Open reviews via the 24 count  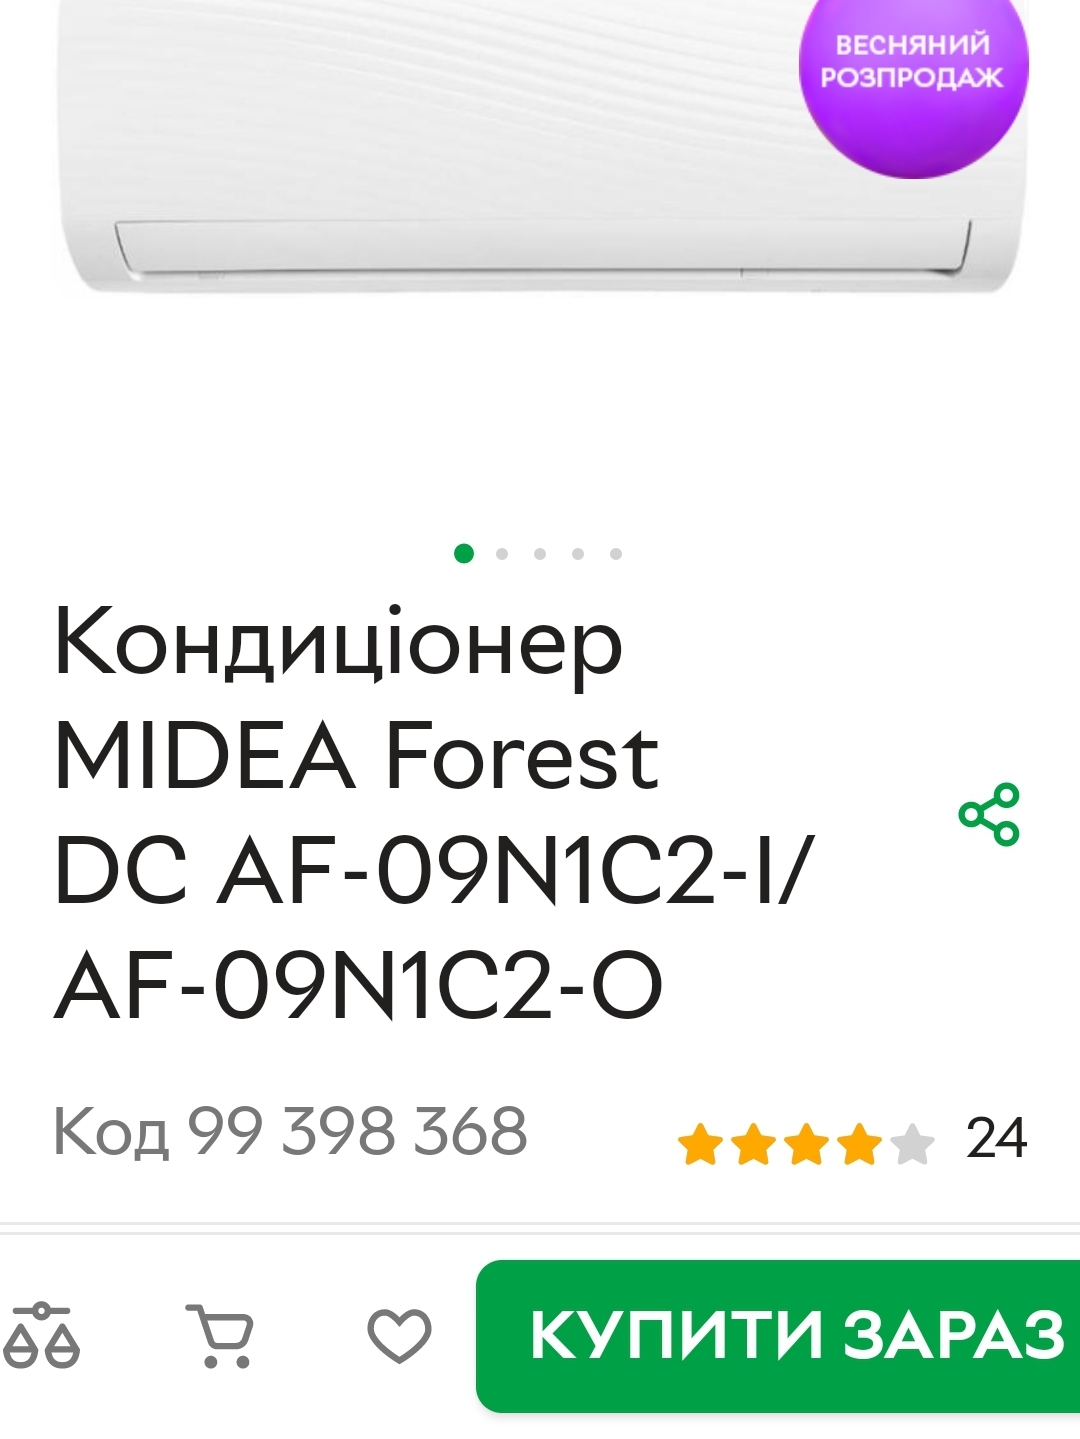click(x=996, y=1139)
